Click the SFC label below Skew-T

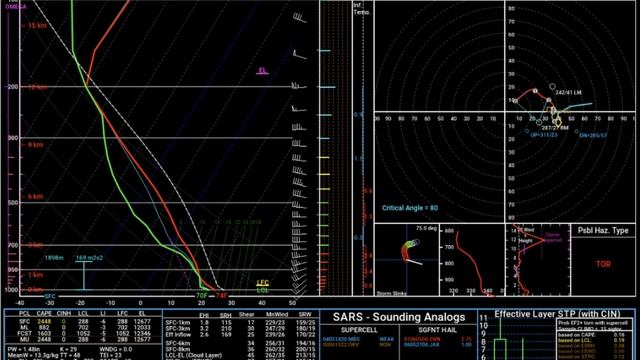pos(50,296)
